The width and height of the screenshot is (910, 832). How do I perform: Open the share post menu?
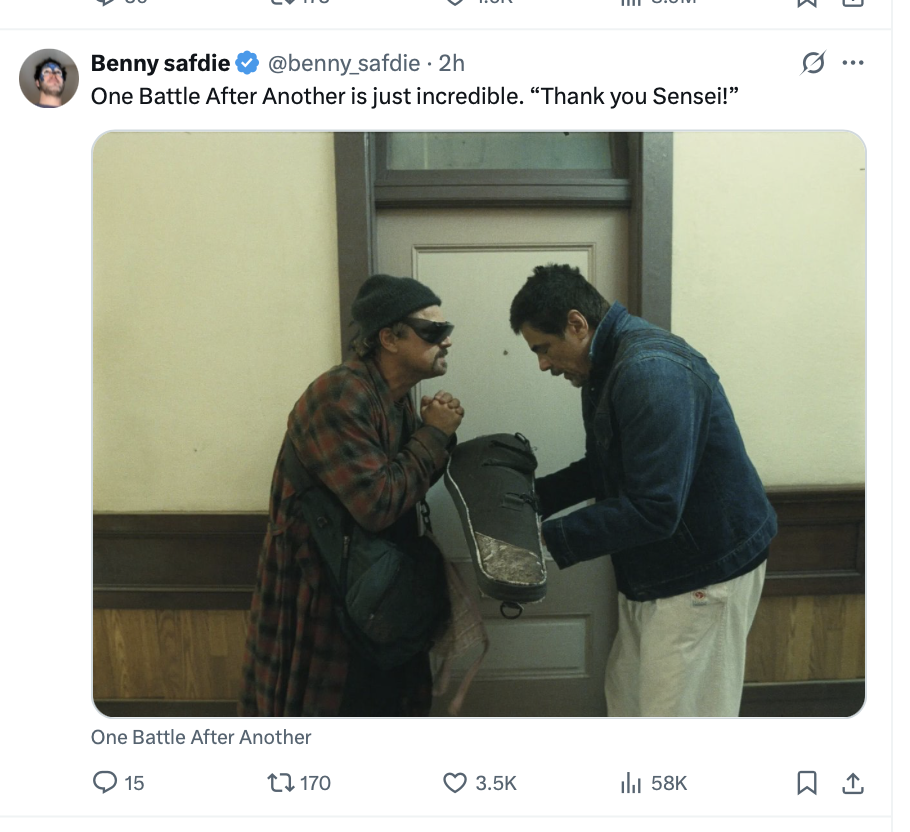[853, 783]
